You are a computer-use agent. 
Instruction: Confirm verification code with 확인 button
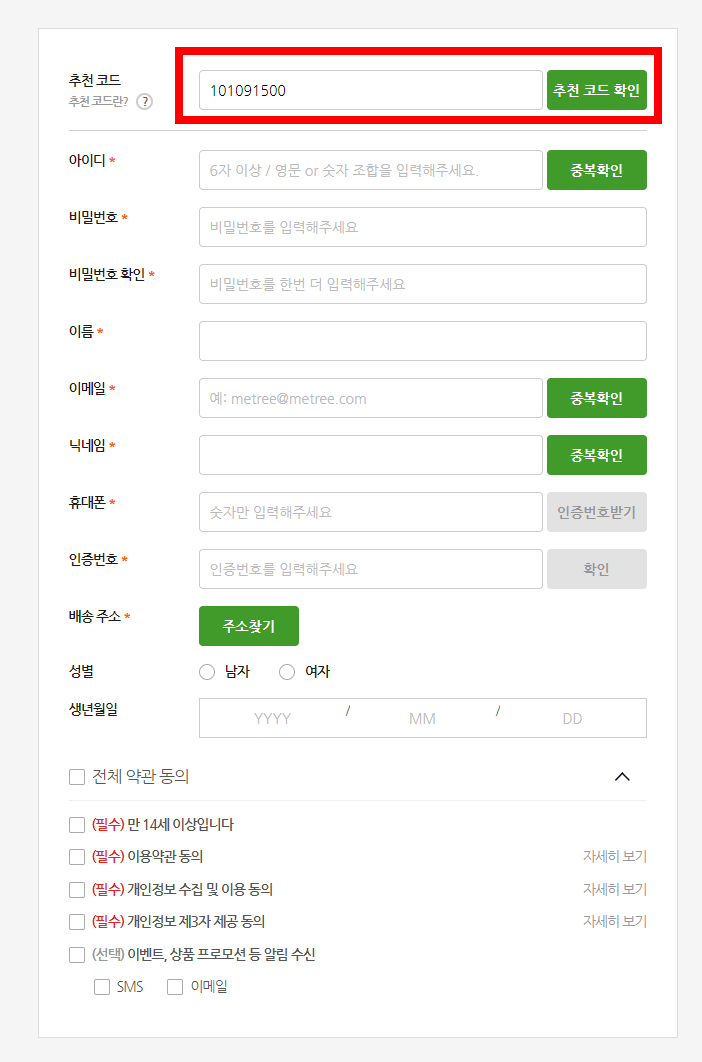click(x=596, y=569)
